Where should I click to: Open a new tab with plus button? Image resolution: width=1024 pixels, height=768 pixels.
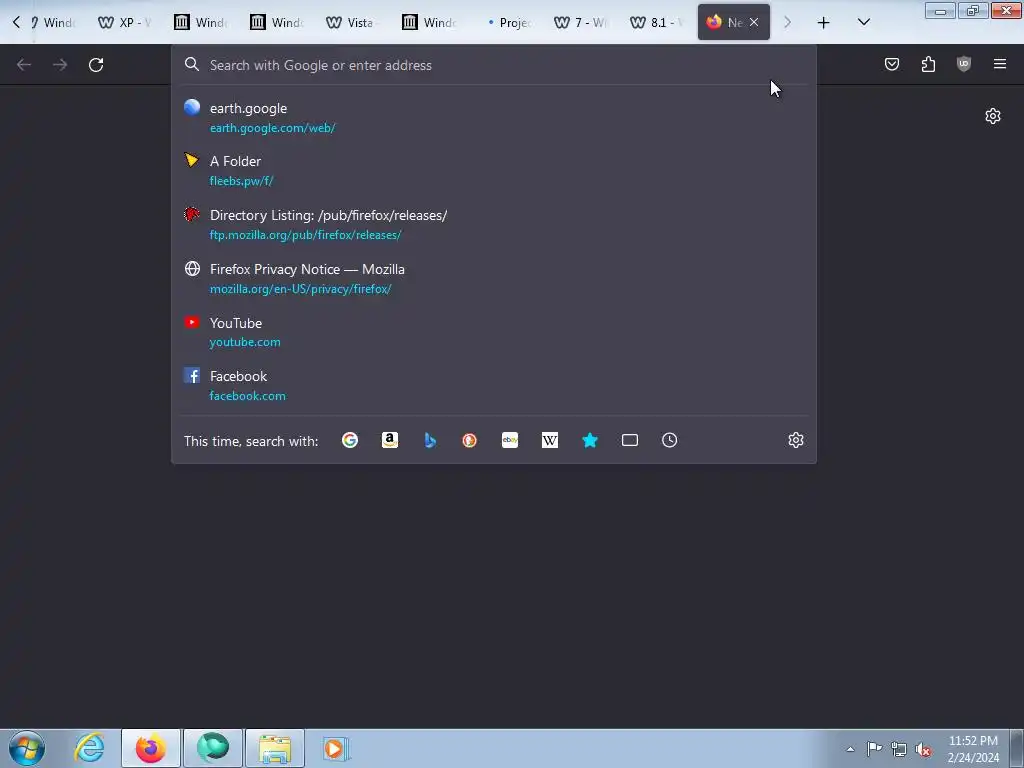coord(824,23)
